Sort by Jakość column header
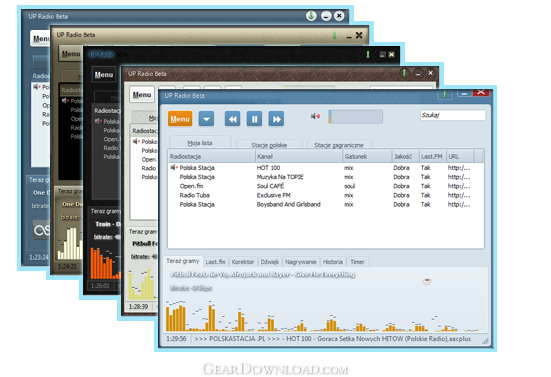551x377 pixels. (406, 156)
